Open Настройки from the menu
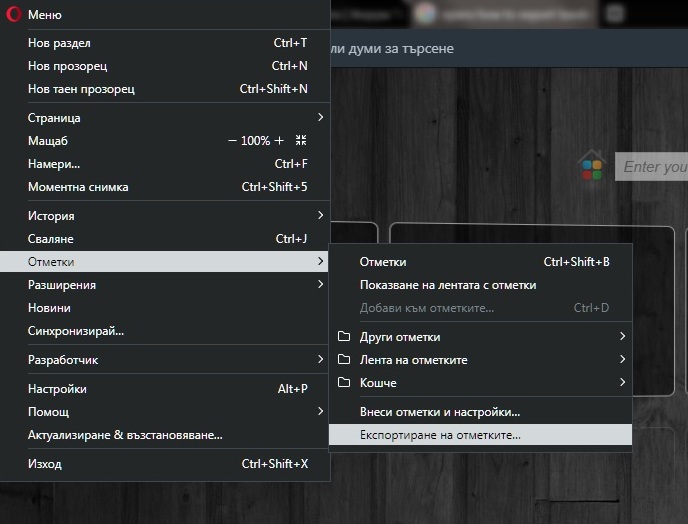688x524 pixels. point(57,389)
